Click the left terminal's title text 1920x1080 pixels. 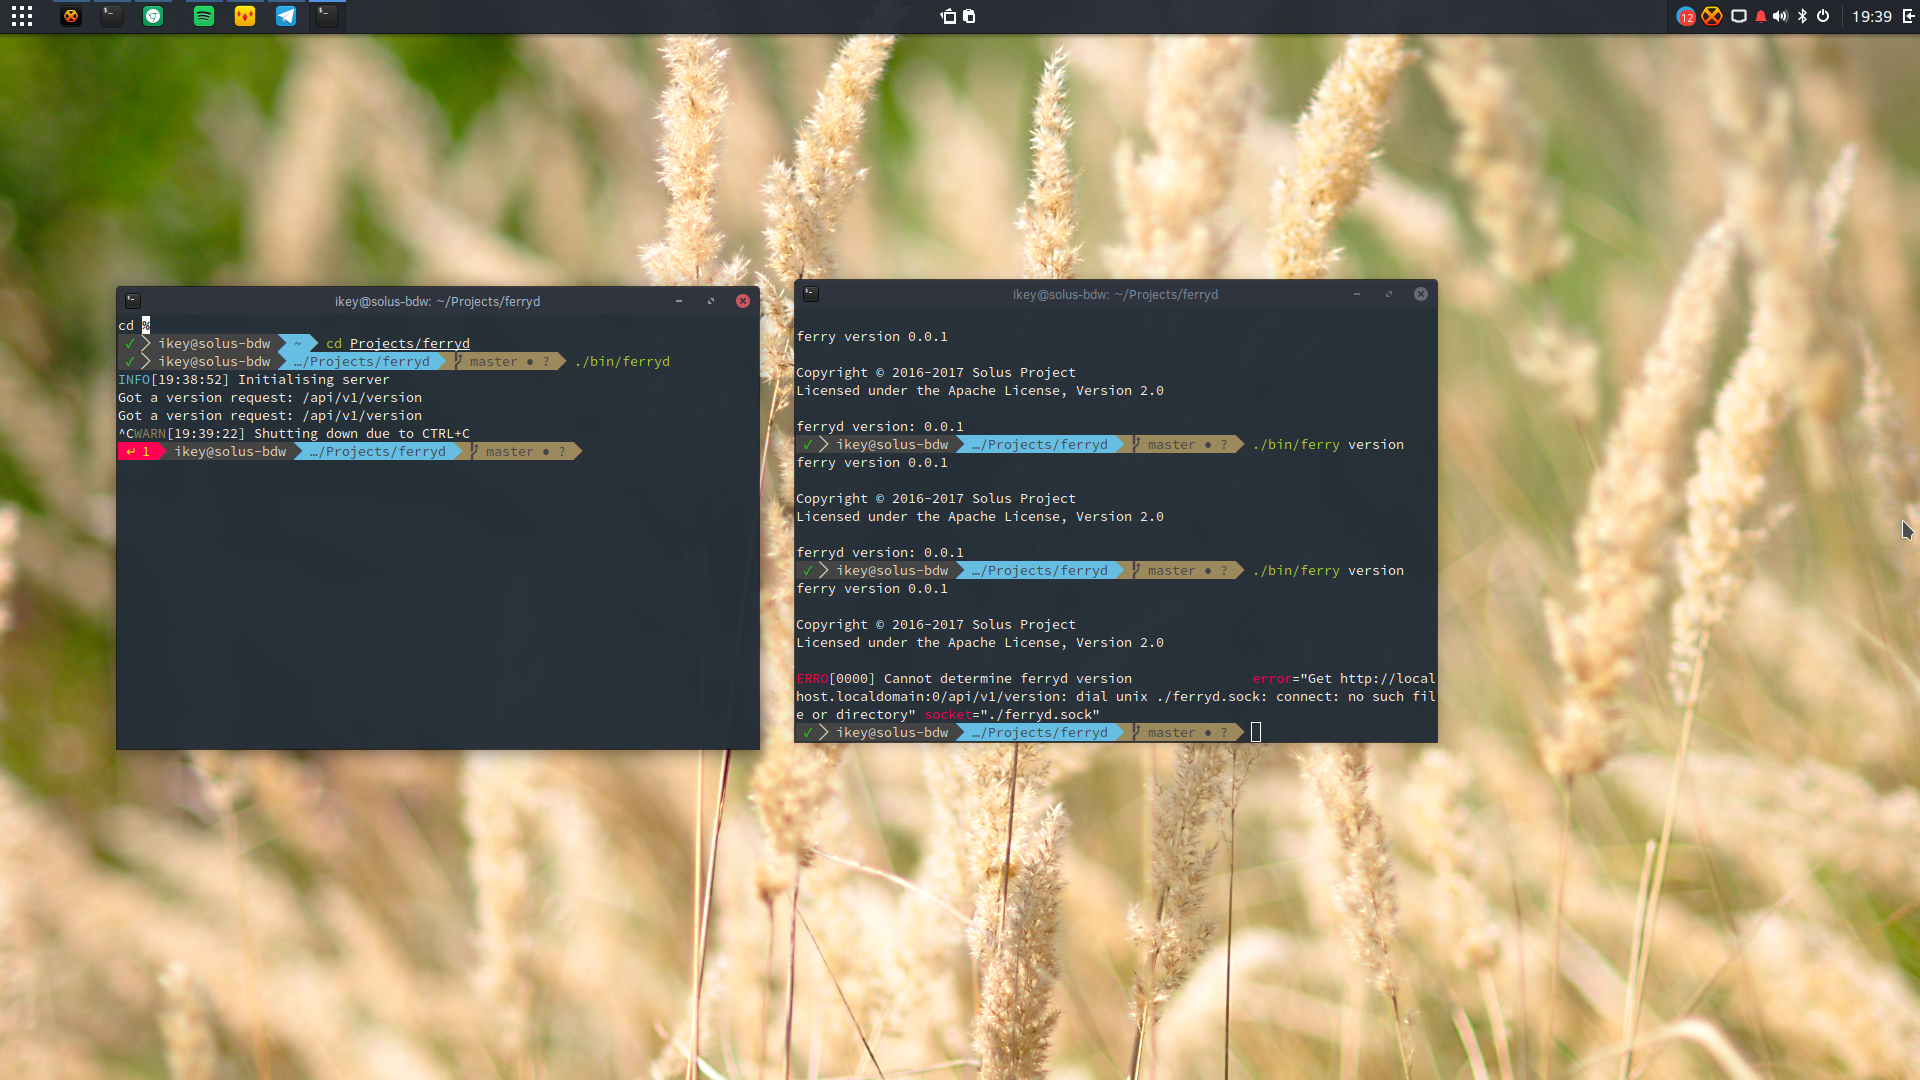tap(437, 301)
